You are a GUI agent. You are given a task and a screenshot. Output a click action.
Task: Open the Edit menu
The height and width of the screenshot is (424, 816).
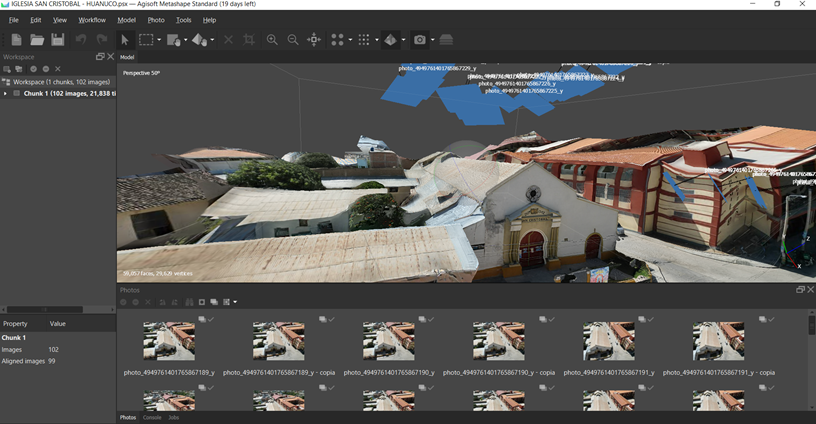(35, 20)
